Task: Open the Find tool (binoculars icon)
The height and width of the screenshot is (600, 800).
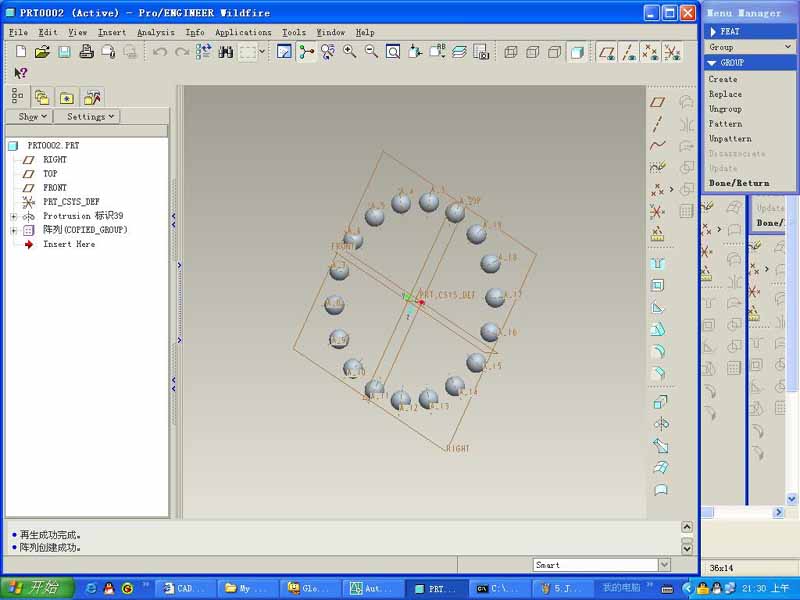Action: click(x=226, y=52)
